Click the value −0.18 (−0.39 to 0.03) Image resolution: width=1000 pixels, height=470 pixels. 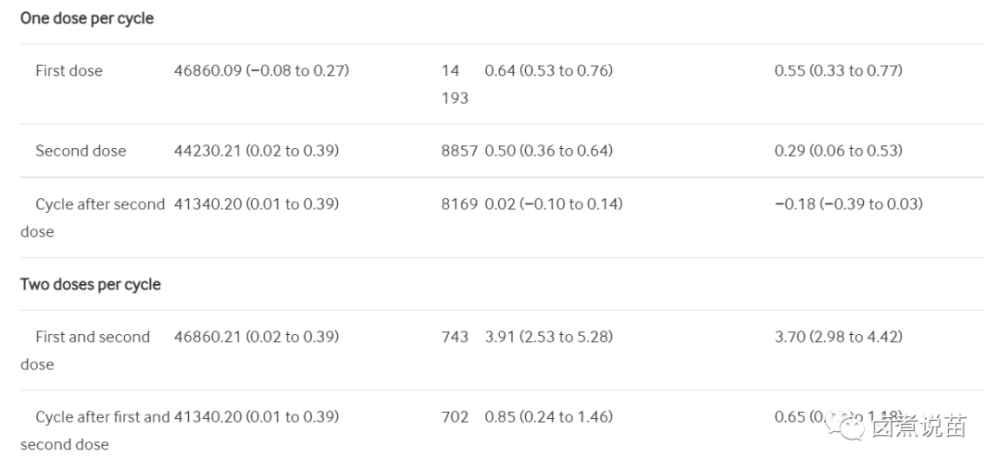click(849, 205)
